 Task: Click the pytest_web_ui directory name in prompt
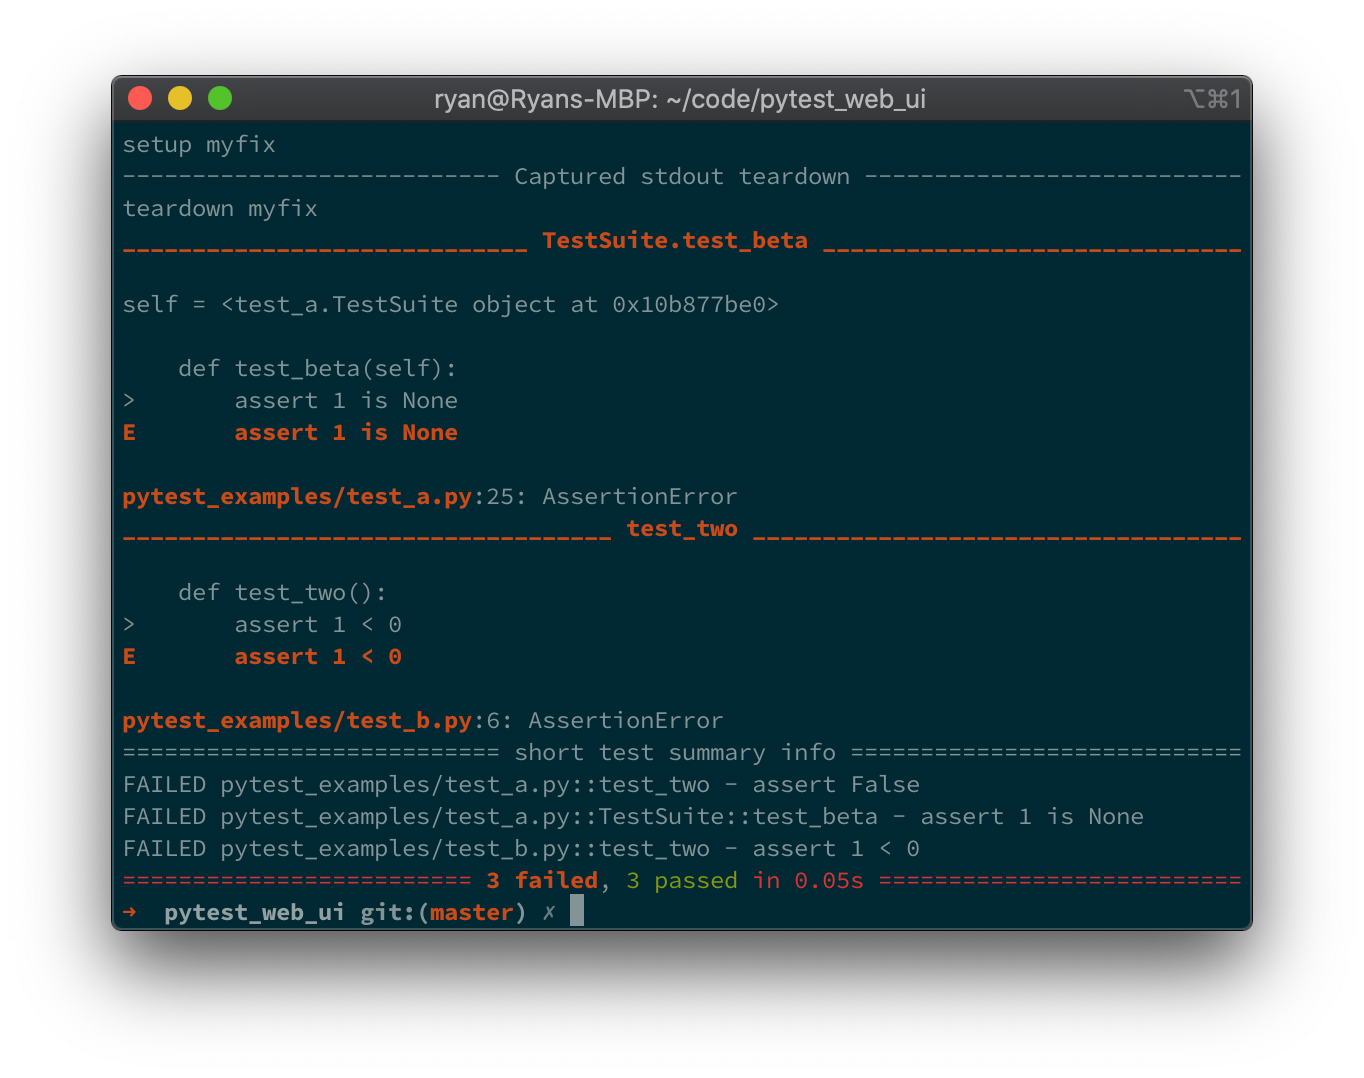coord(253,911)
